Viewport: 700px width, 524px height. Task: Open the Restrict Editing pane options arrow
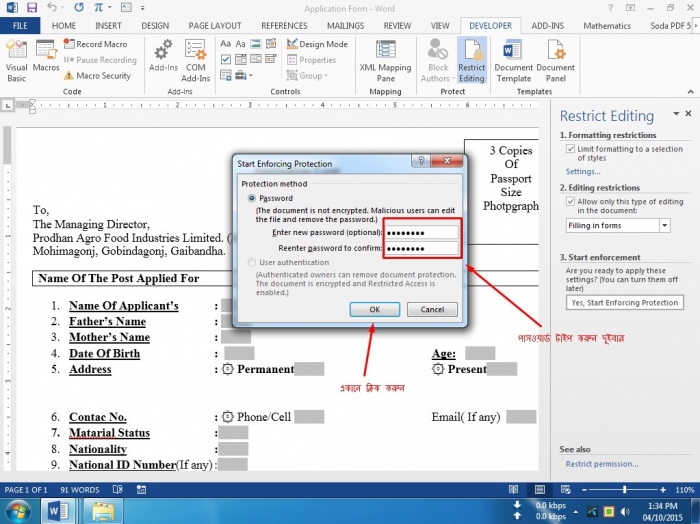coord(675,115)
